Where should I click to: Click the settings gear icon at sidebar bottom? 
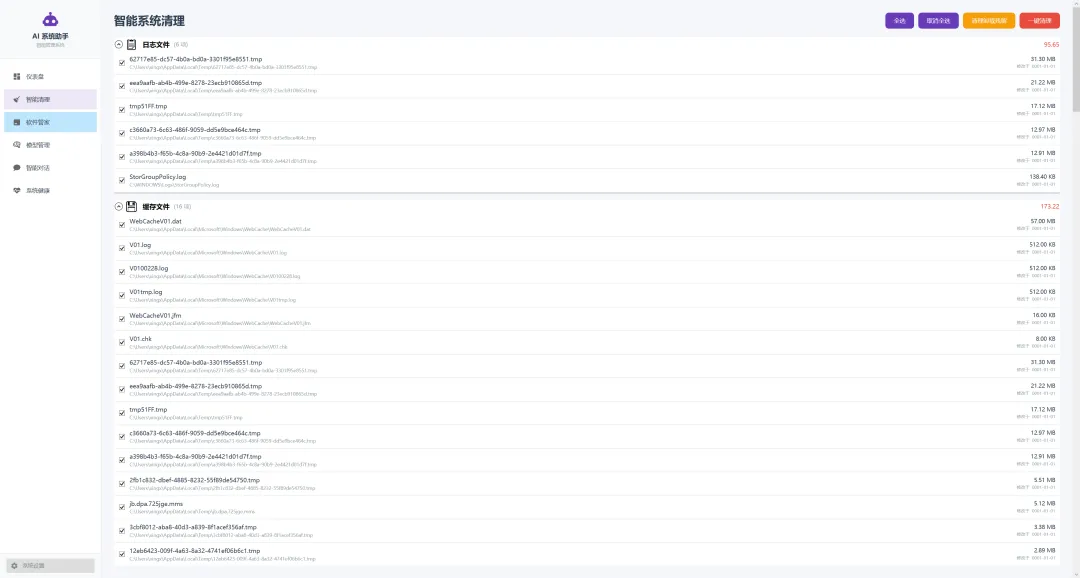[x=14, y=566]
